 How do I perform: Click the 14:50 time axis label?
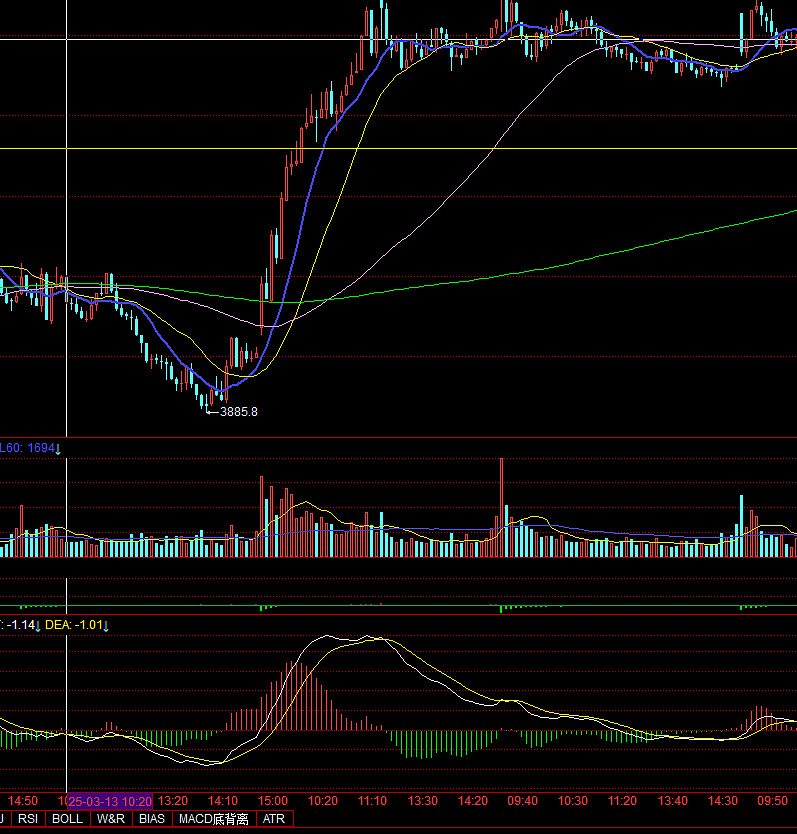coord(22,801)
